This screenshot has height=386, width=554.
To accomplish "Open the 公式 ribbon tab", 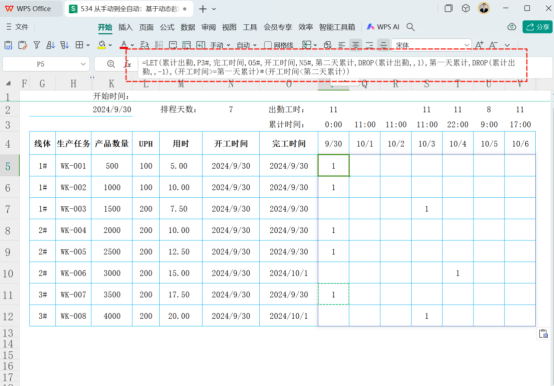I will tap(167, 27).
